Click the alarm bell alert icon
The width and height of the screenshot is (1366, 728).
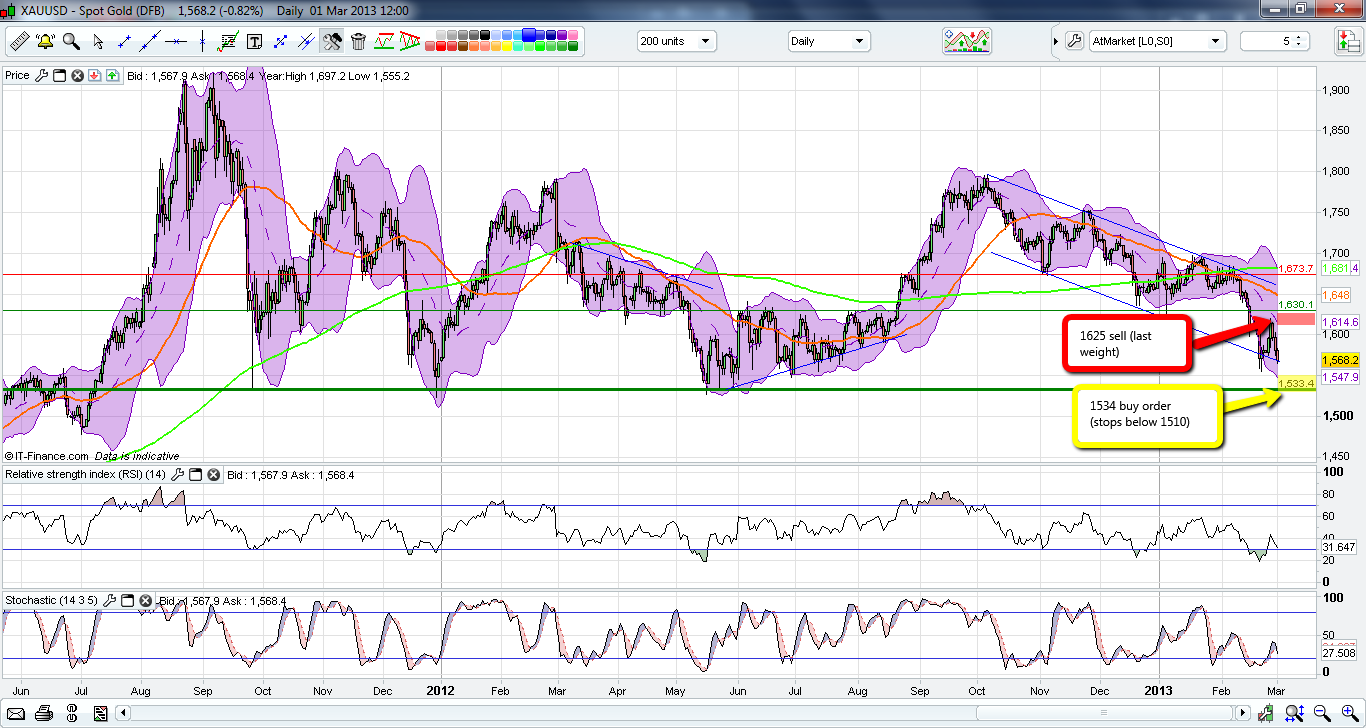pyautogui.click(x=45, y=41)
